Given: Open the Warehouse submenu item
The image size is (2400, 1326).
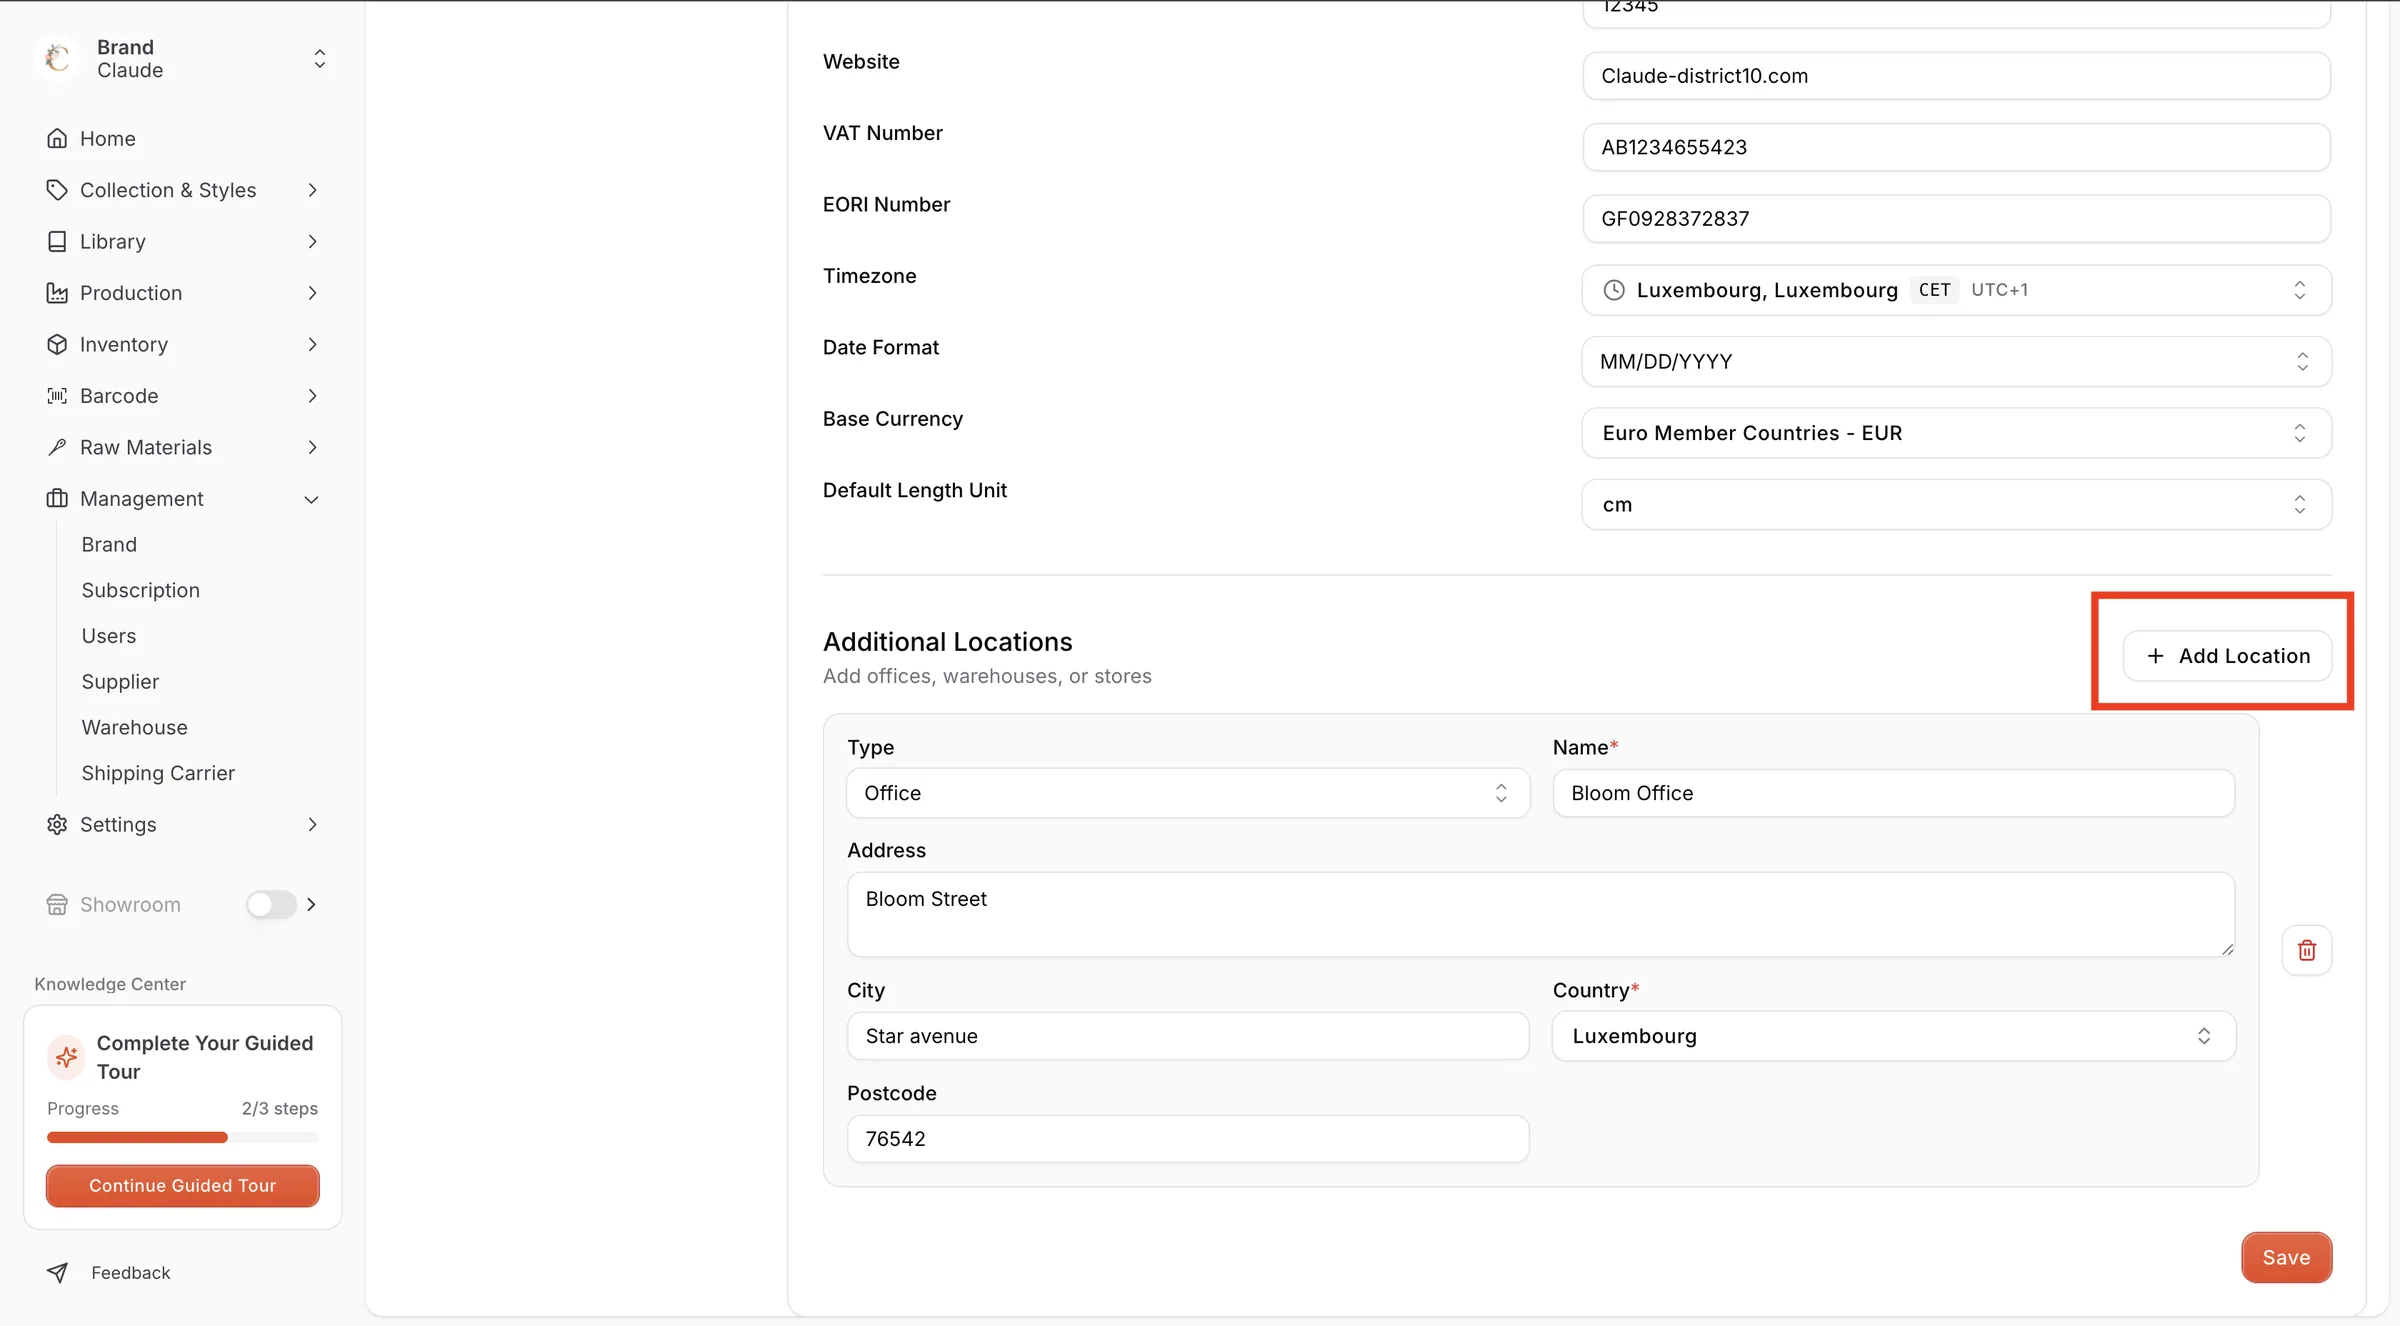Looking at the screenshot, I should click(x=135, y=727).
